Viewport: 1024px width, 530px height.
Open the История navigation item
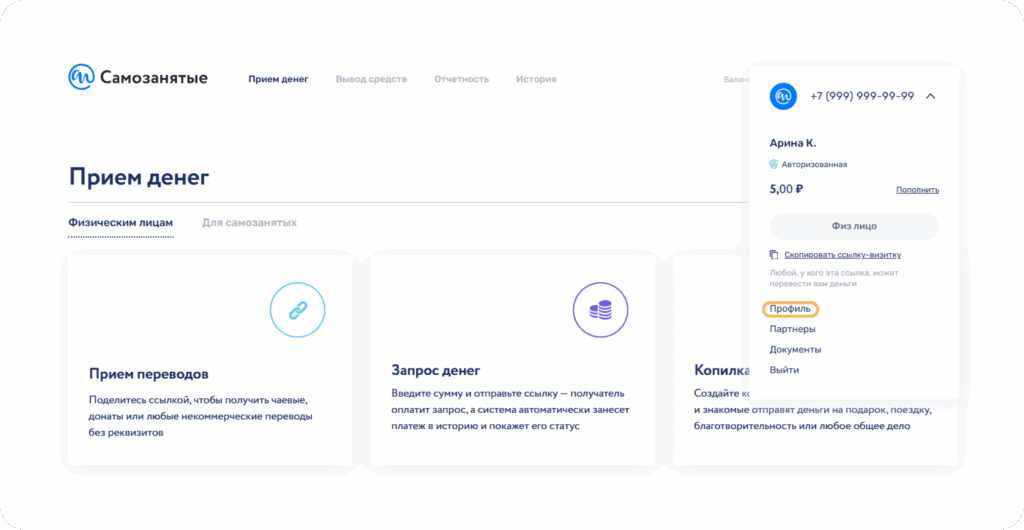click(x=536, y=79)
